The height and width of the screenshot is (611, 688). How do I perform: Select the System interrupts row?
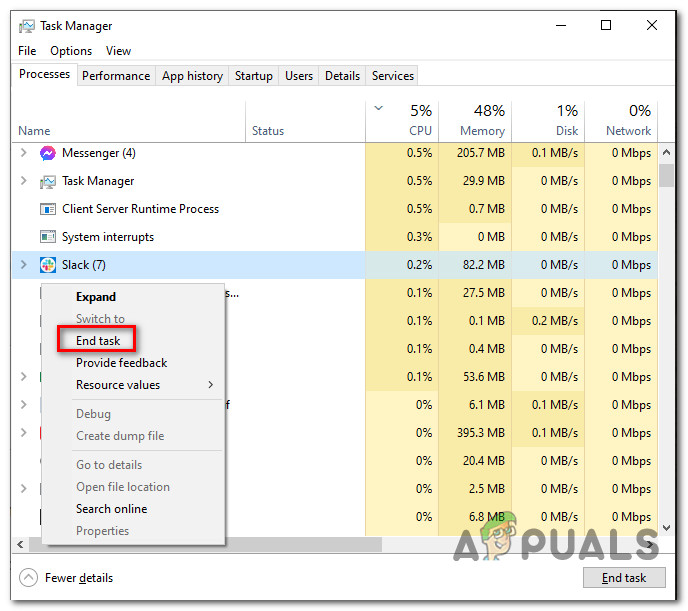coord(334,237)
